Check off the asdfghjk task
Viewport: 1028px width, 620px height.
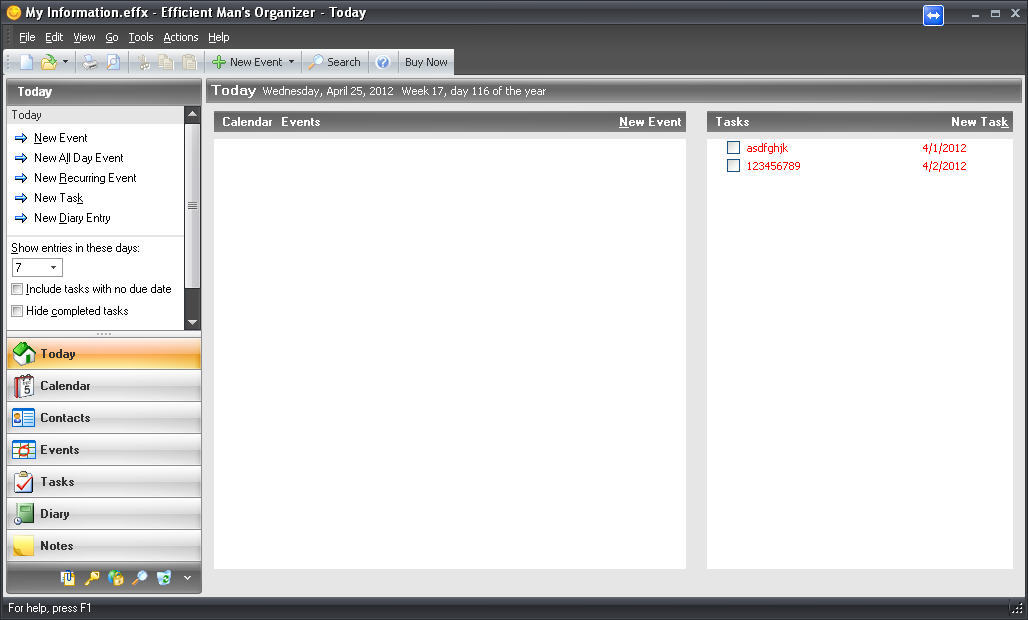pyautogui.click(x=733, y=147)
